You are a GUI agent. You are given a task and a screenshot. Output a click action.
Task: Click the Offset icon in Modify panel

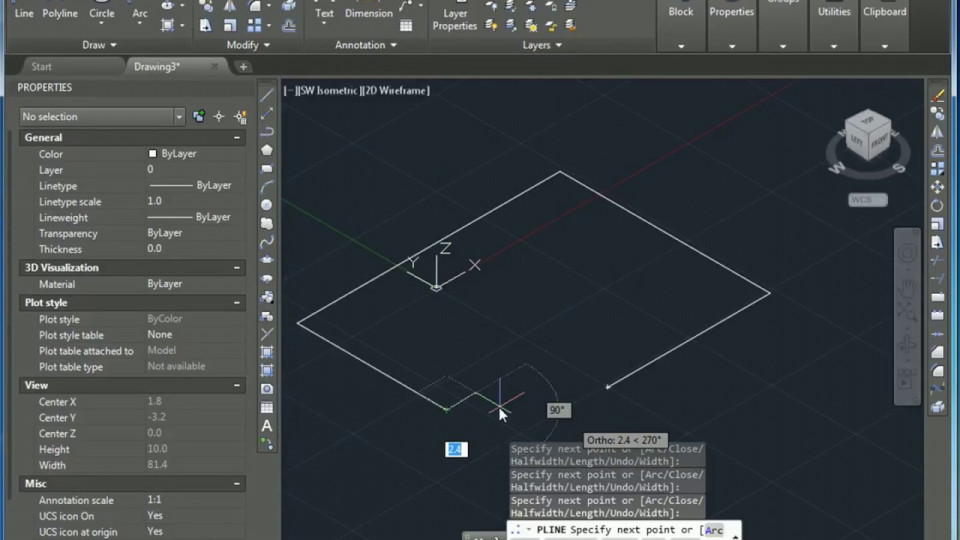[288, 25]
